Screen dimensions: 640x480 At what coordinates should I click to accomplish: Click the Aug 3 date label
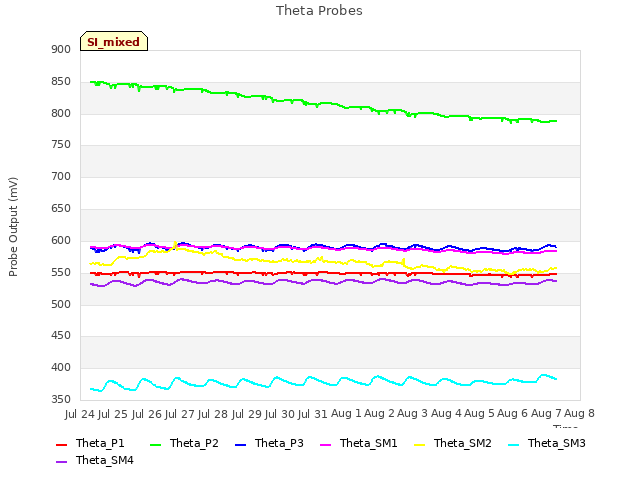pyautogui.click(x=412, y=413)
